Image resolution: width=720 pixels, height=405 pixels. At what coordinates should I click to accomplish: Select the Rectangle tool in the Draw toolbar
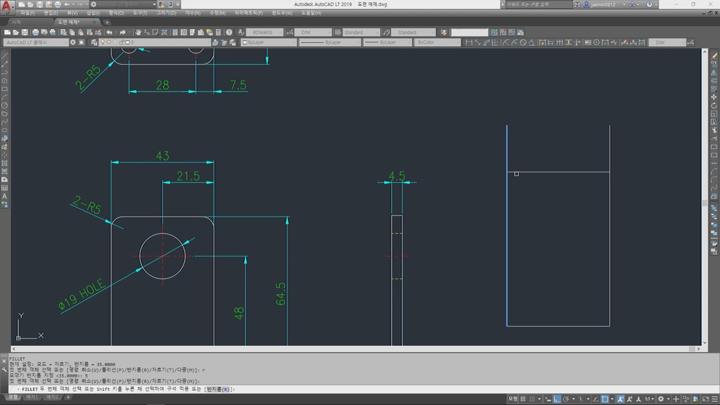tap(5, 89)
